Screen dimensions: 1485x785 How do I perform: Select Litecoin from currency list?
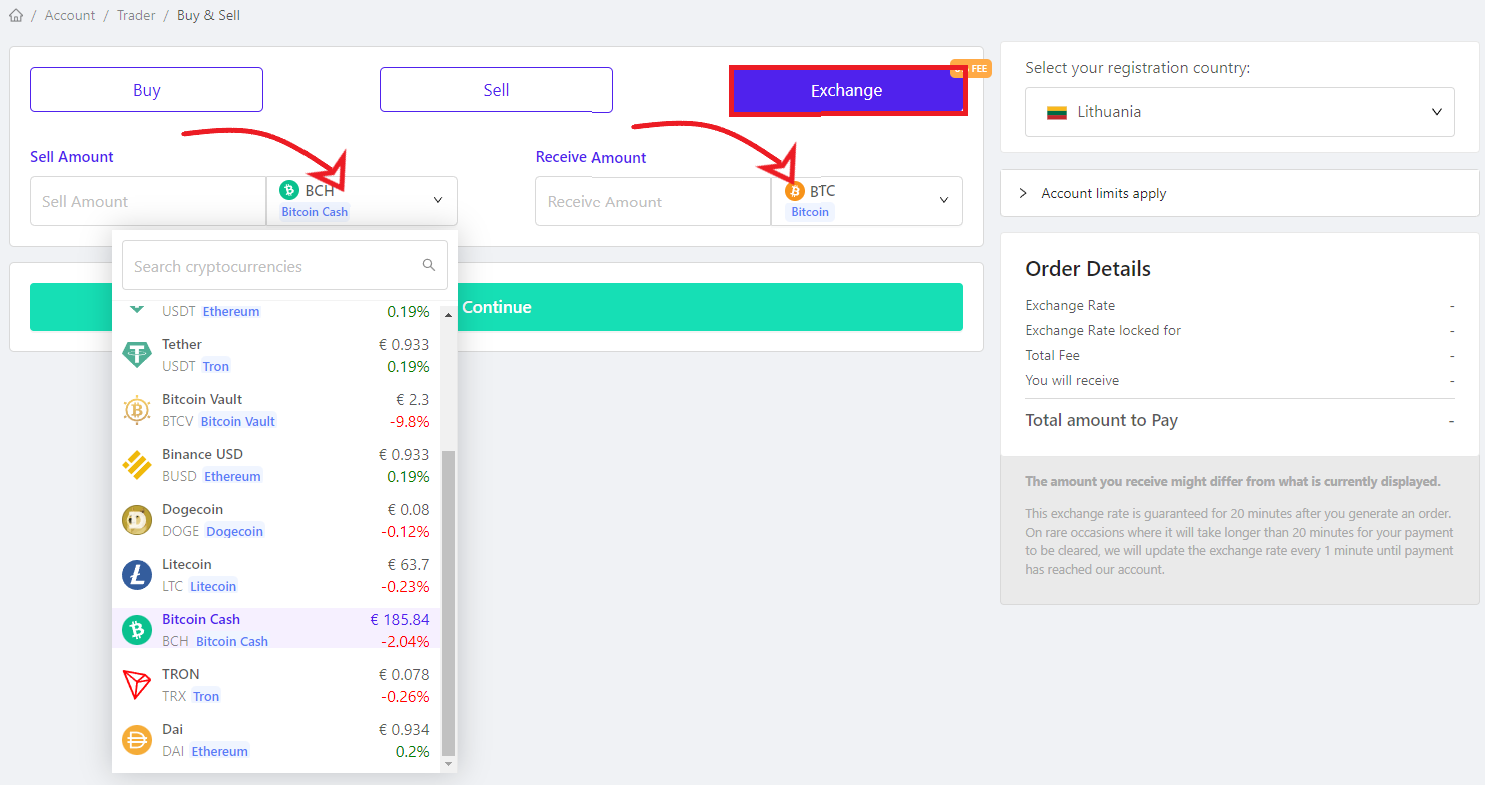276,575
